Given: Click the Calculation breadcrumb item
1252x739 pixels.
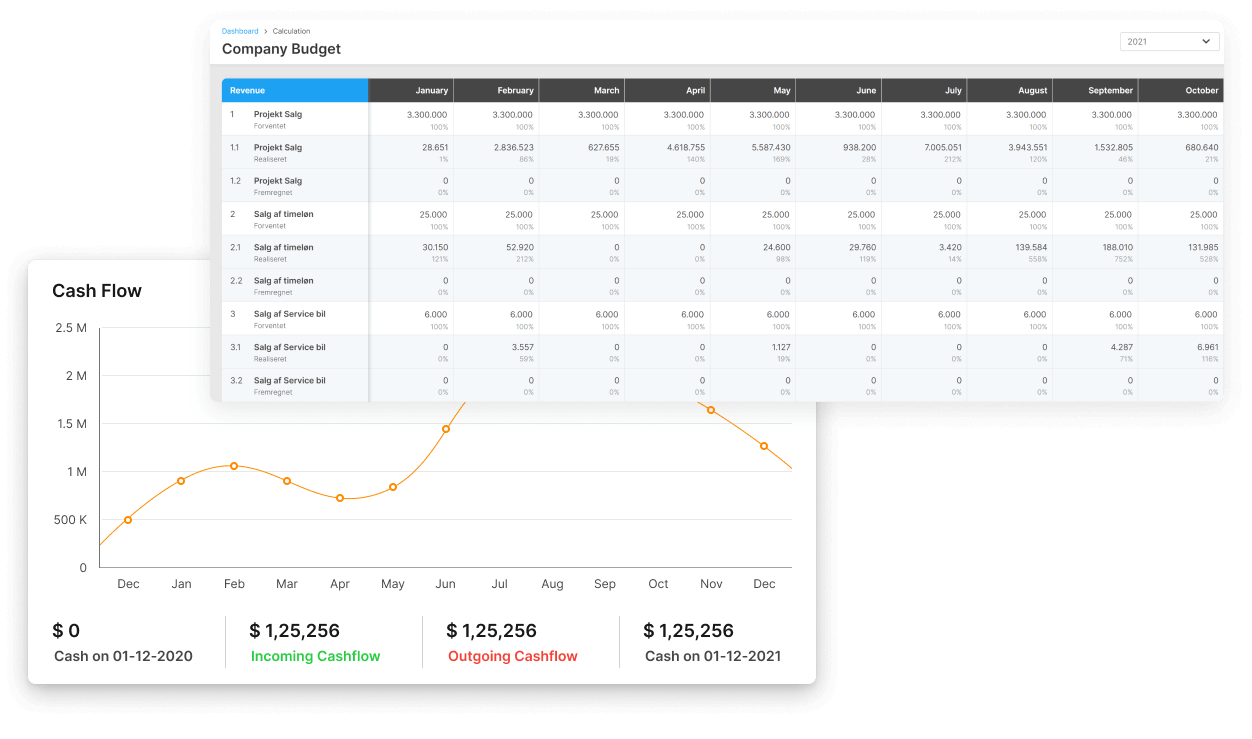Looking at the screenshot, I should [x=291, y=31].
